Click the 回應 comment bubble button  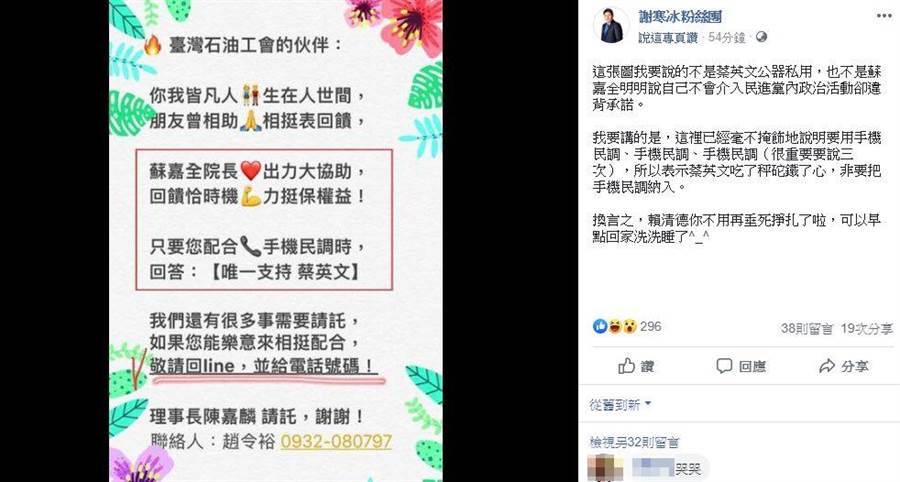[x=740, y=366]
